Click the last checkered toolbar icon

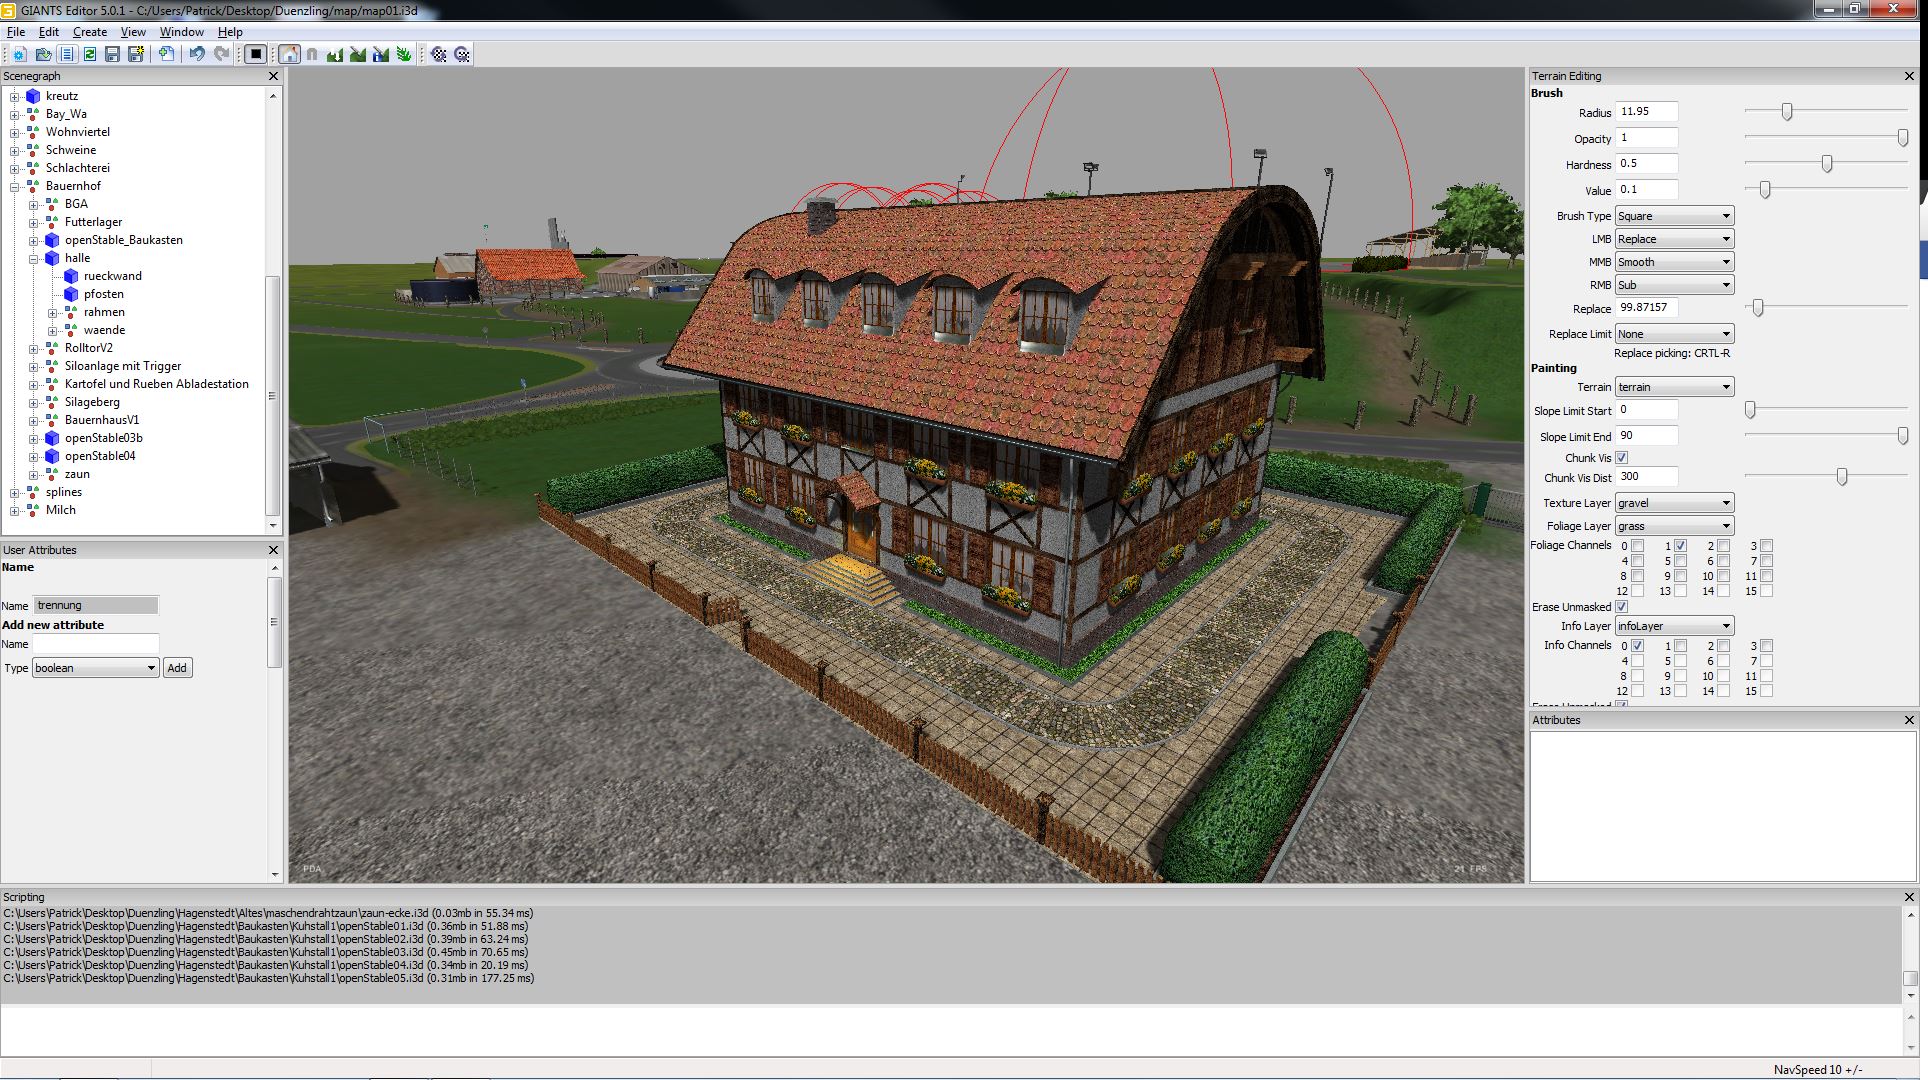point(462,54)
